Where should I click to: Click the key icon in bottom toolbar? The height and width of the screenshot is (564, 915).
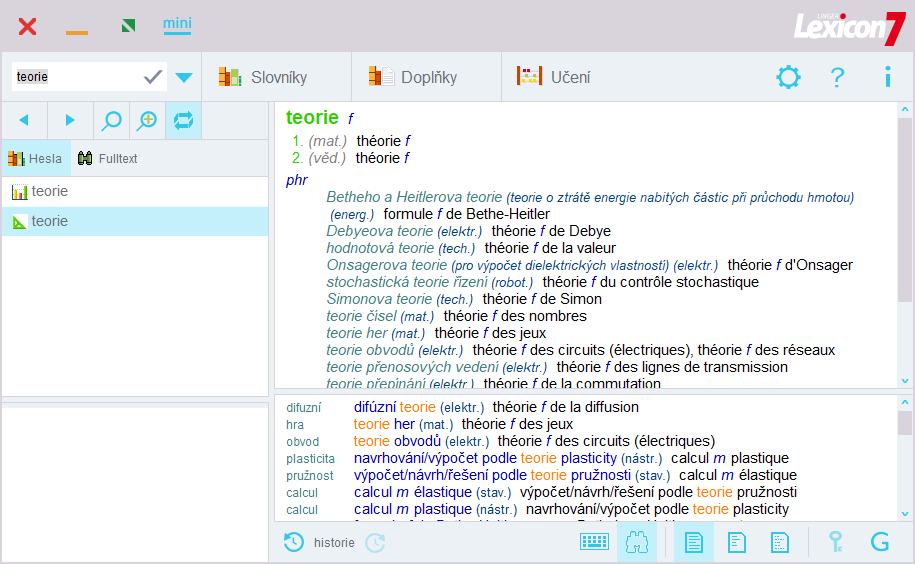pyautogui.click(x=835, y=542)
